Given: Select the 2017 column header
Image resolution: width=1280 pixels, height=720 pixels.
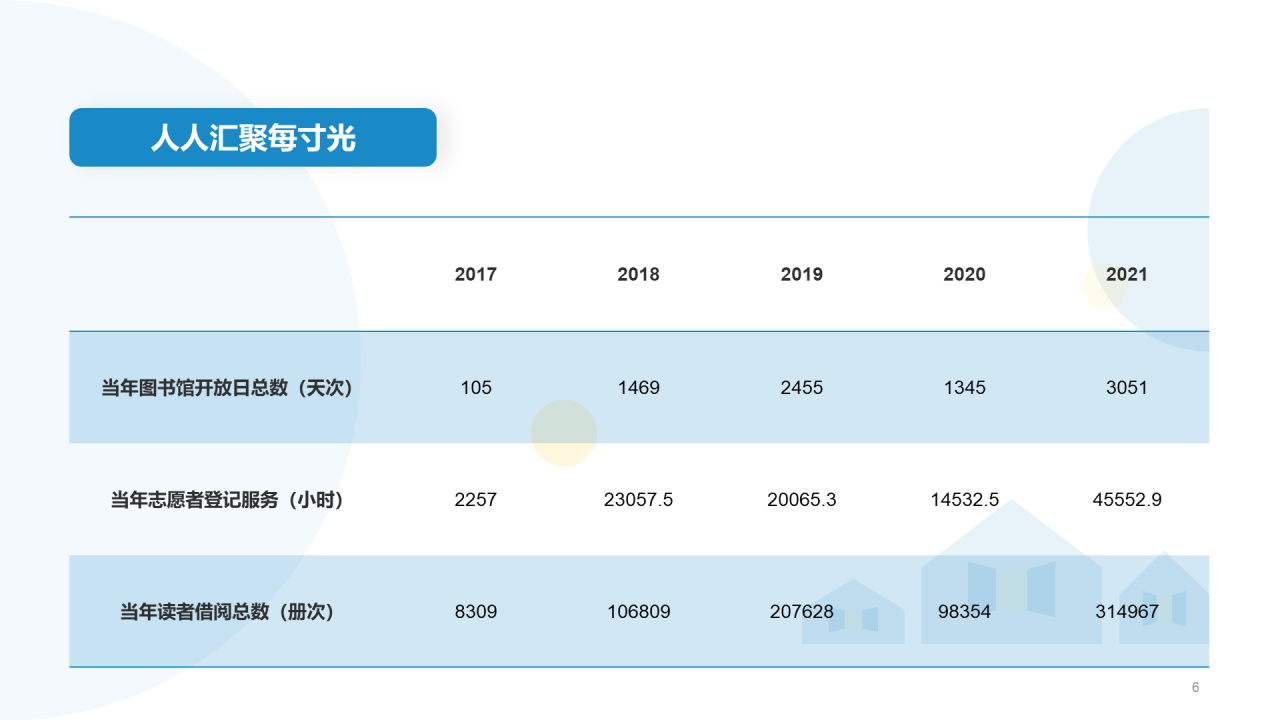Looking at the screenshot, I should point(475,274).
